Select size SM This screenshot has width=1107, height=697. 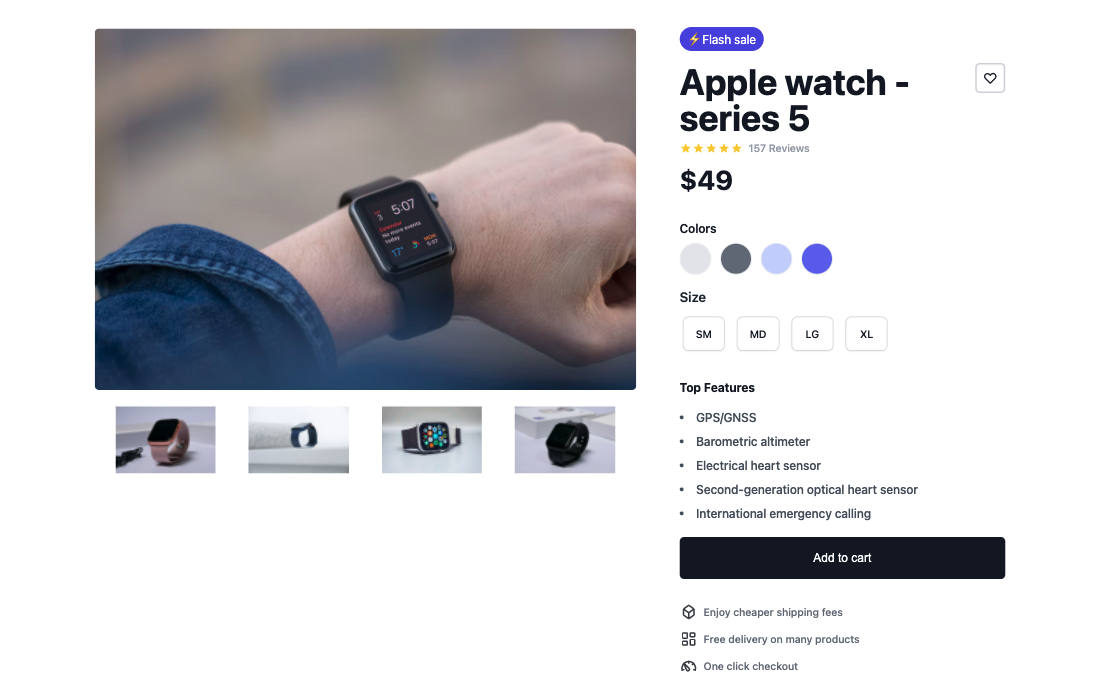click(703, 334)
